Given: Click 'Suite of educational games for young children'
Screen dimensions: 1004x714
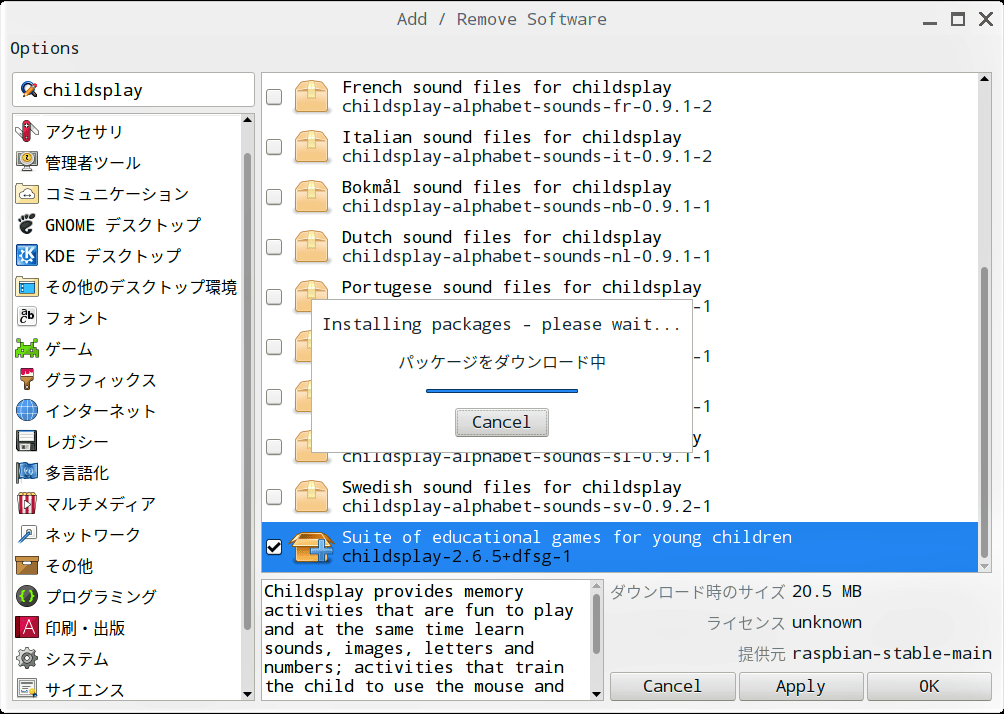Looking at the screenshot, I should (x=567, y=537).
